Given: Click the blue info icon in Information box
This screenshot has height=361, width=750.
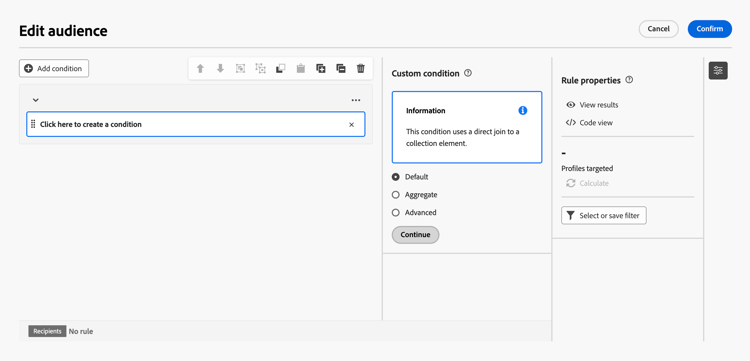Looking at the screenshot, I should [x=522, y=110].
